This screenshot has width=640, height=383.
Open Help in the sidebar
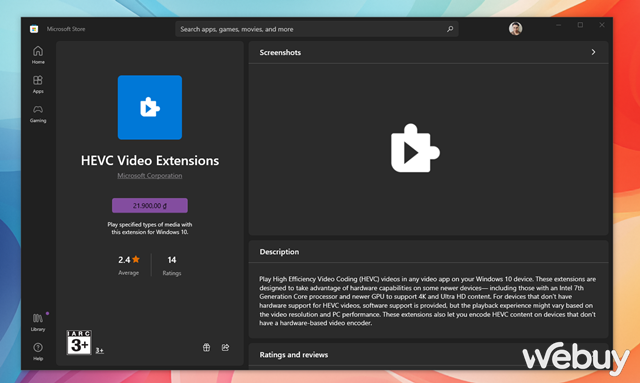tap(38, 352)
